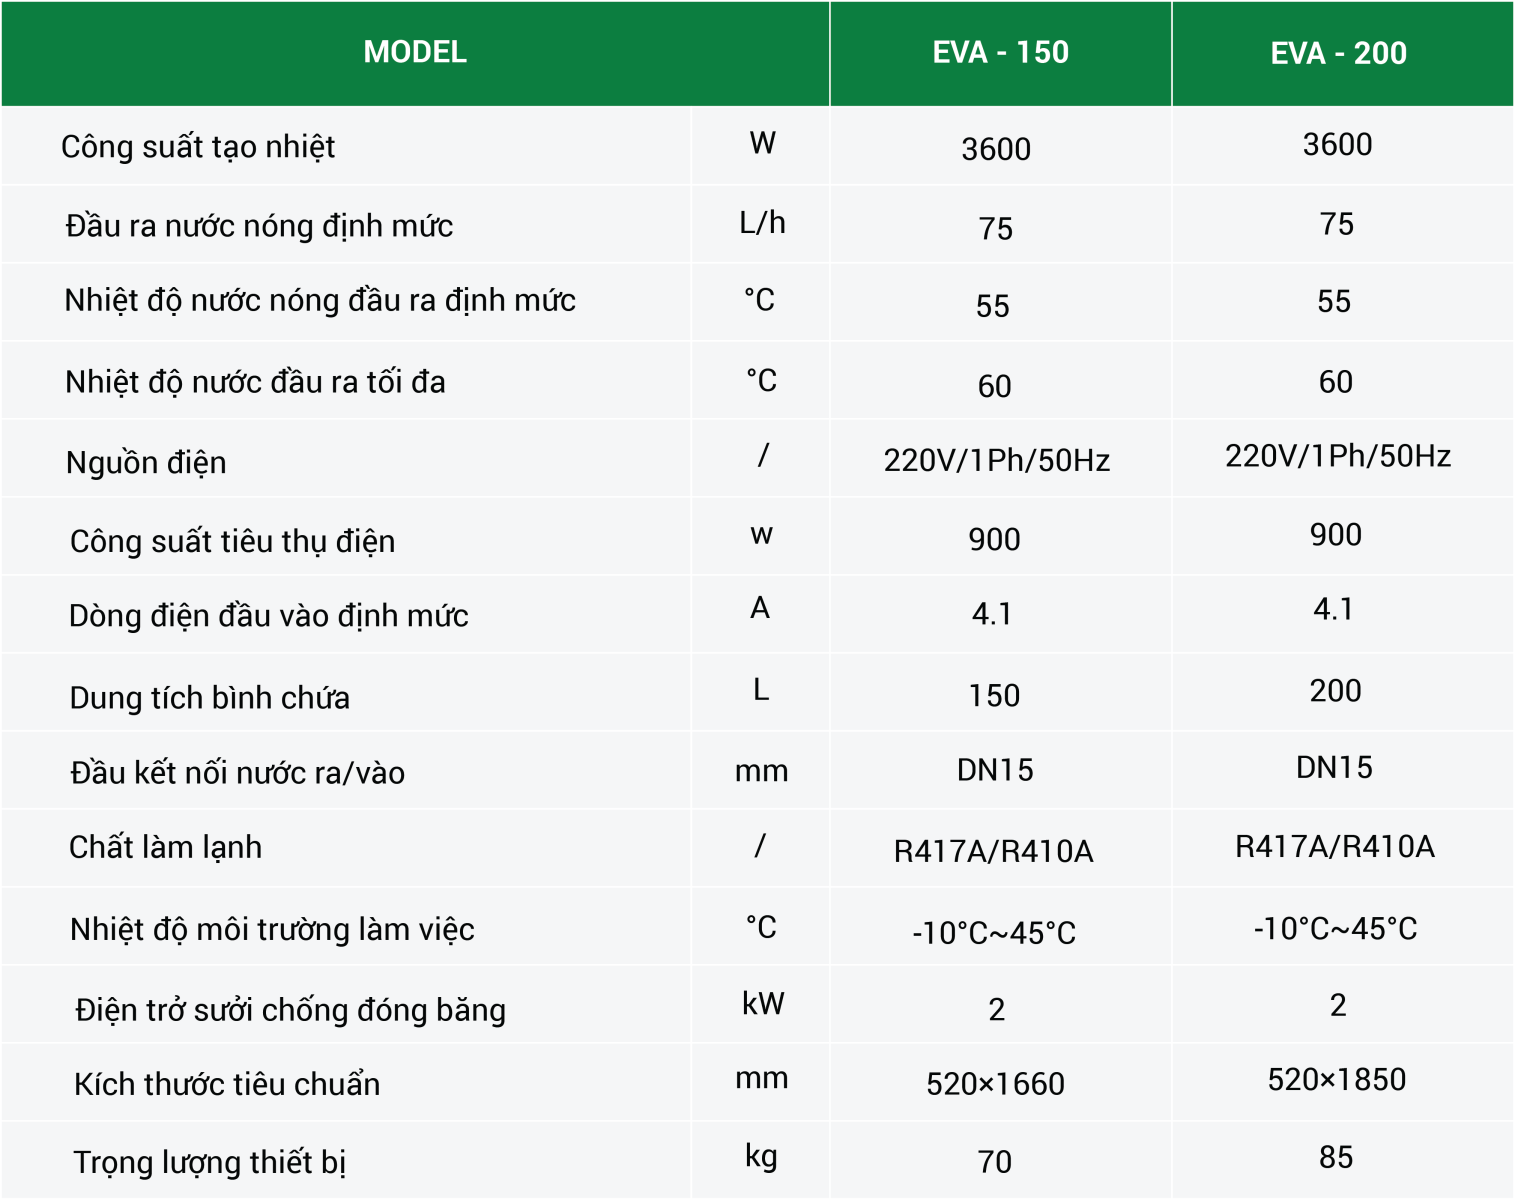Click the "Trọng lượng thiết bị" row label

(x=210, y=1162)
